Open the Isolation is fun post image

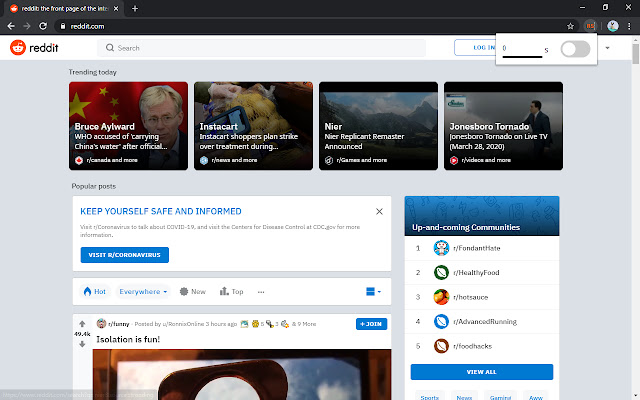[242, 374]
